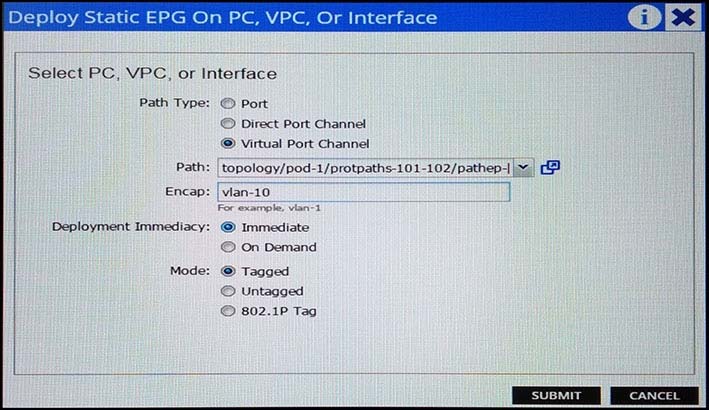Set mode to Tagged
Viewport: 709px width, 410px height.
pos(228,271)
